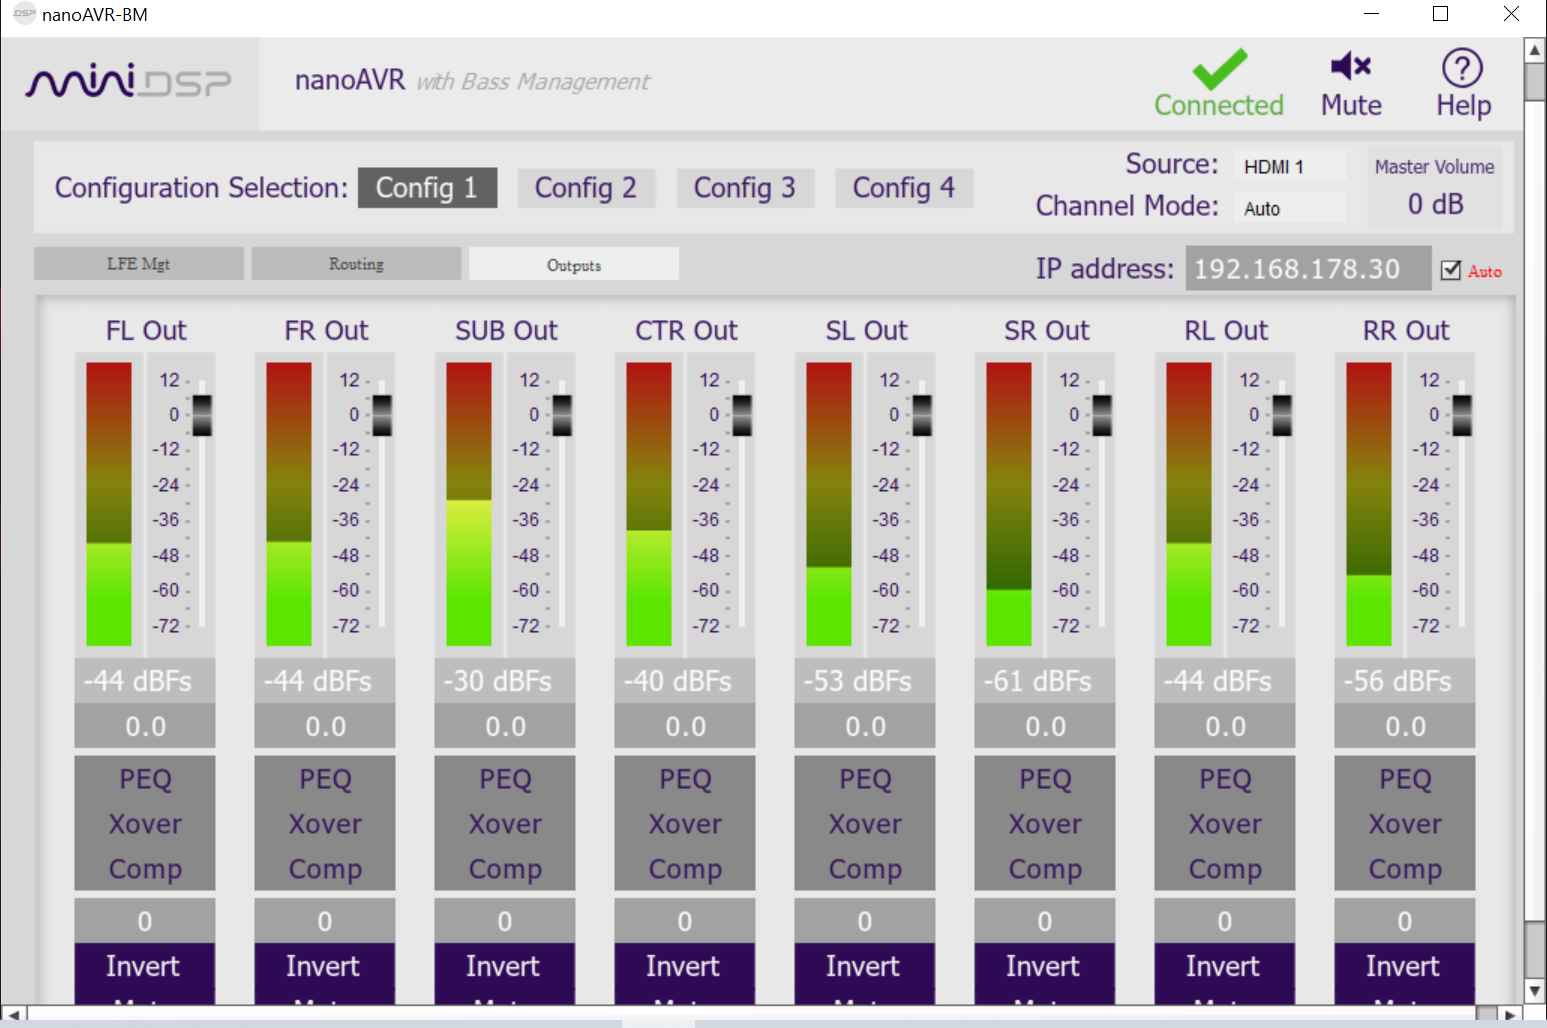Click the SUB Out -30 dBFs level readout
Screen dimensions: 1547x1028
(x=505, y=681)
